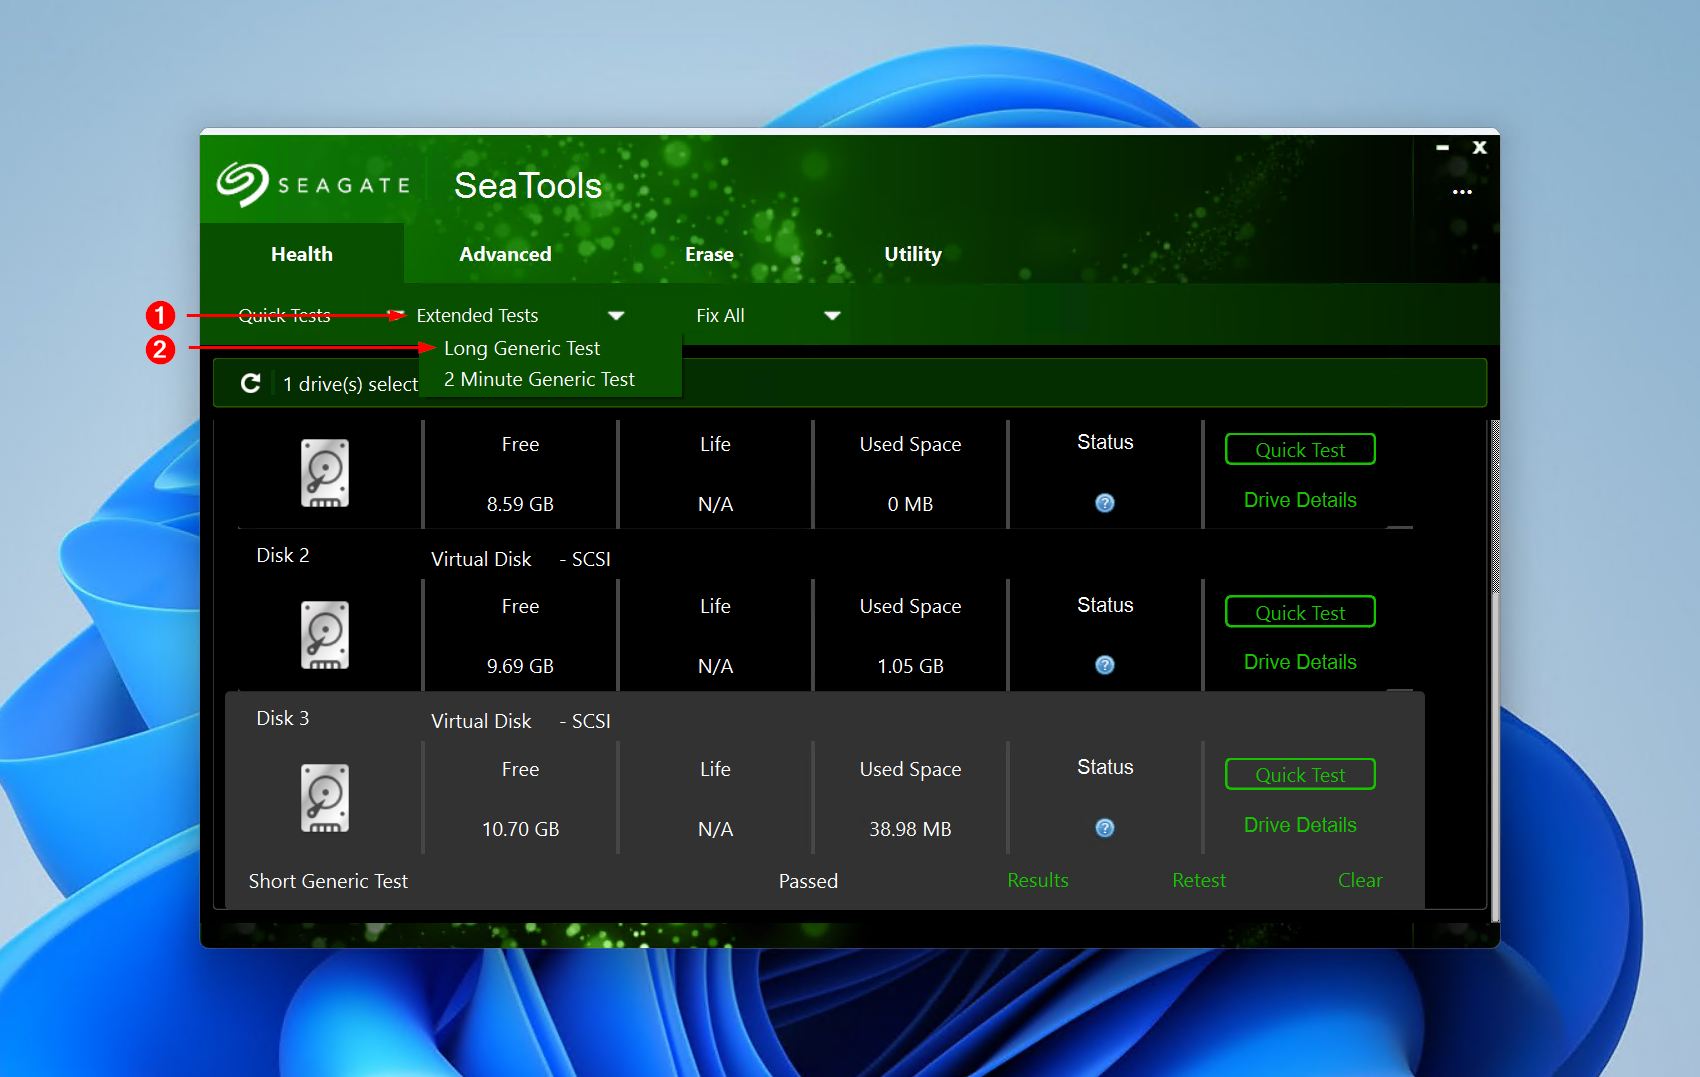Click the Disk 3 status question mark icon
Viewport: 1700px width, 1077px height.
click(x=1105, y=828)
